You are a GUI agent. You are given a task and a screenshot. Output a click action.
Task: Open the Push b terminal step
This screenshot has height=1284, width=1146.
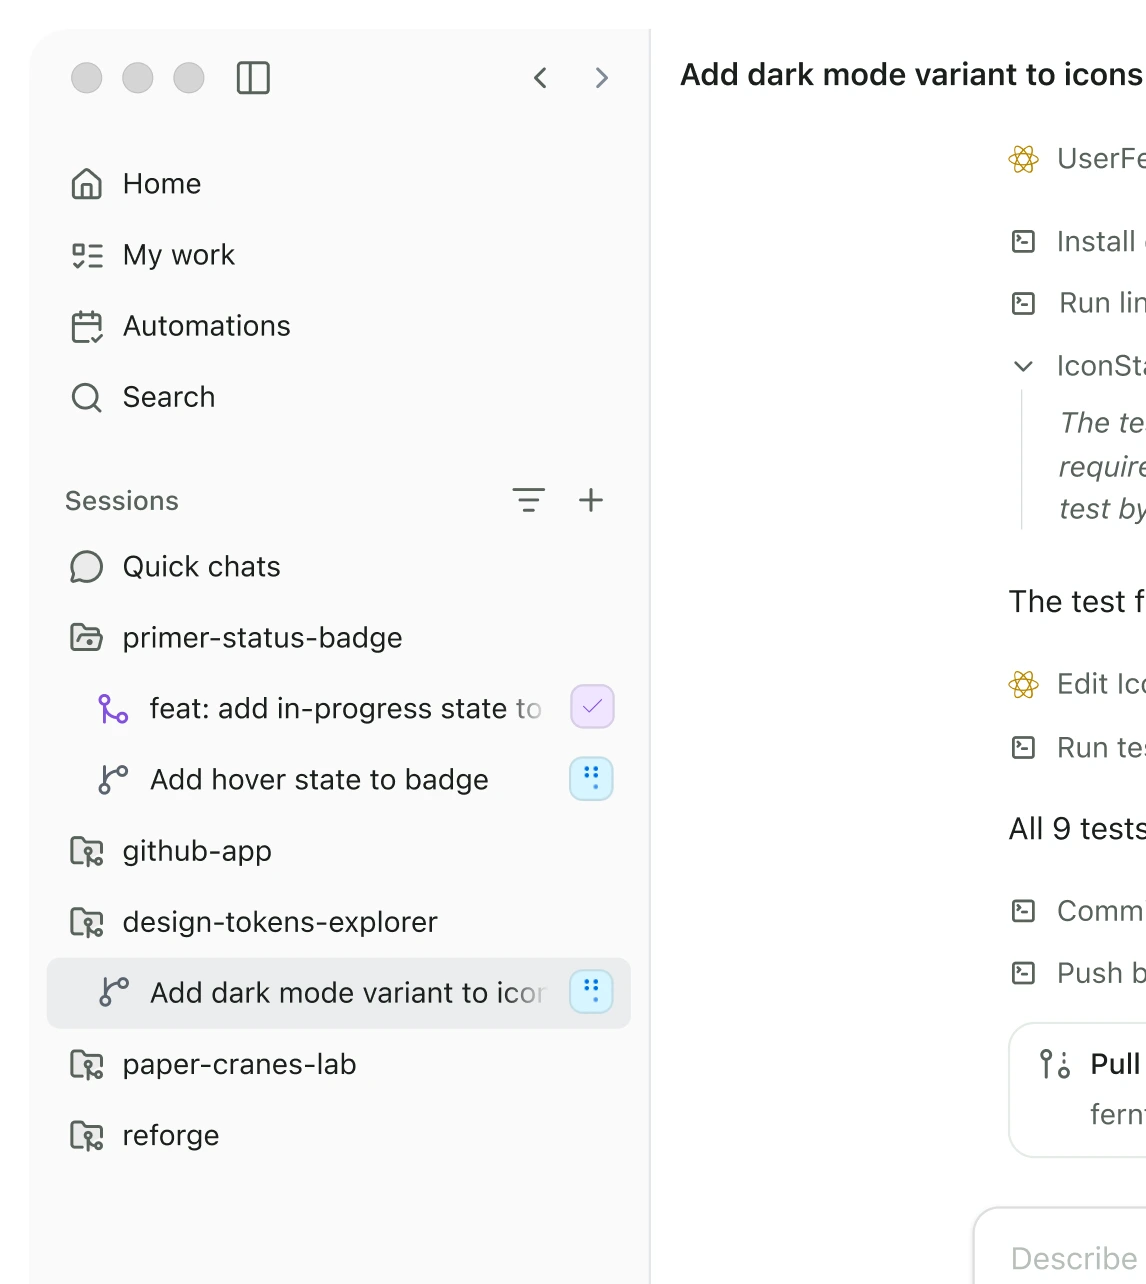[1078, 973]
